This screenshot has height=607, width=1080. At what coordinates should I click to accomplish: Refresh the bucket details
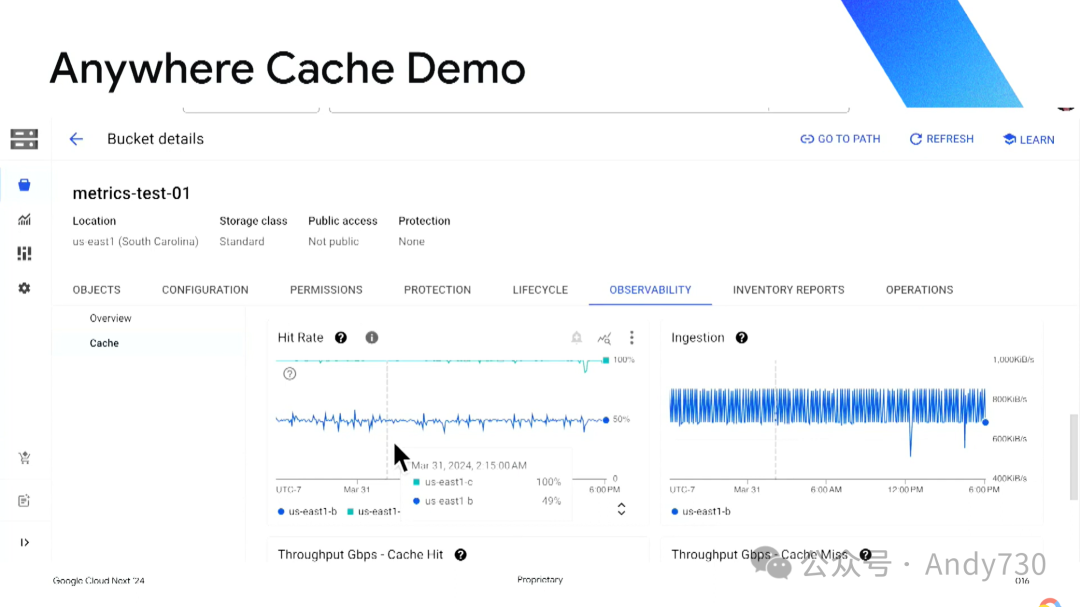[942, 139]
